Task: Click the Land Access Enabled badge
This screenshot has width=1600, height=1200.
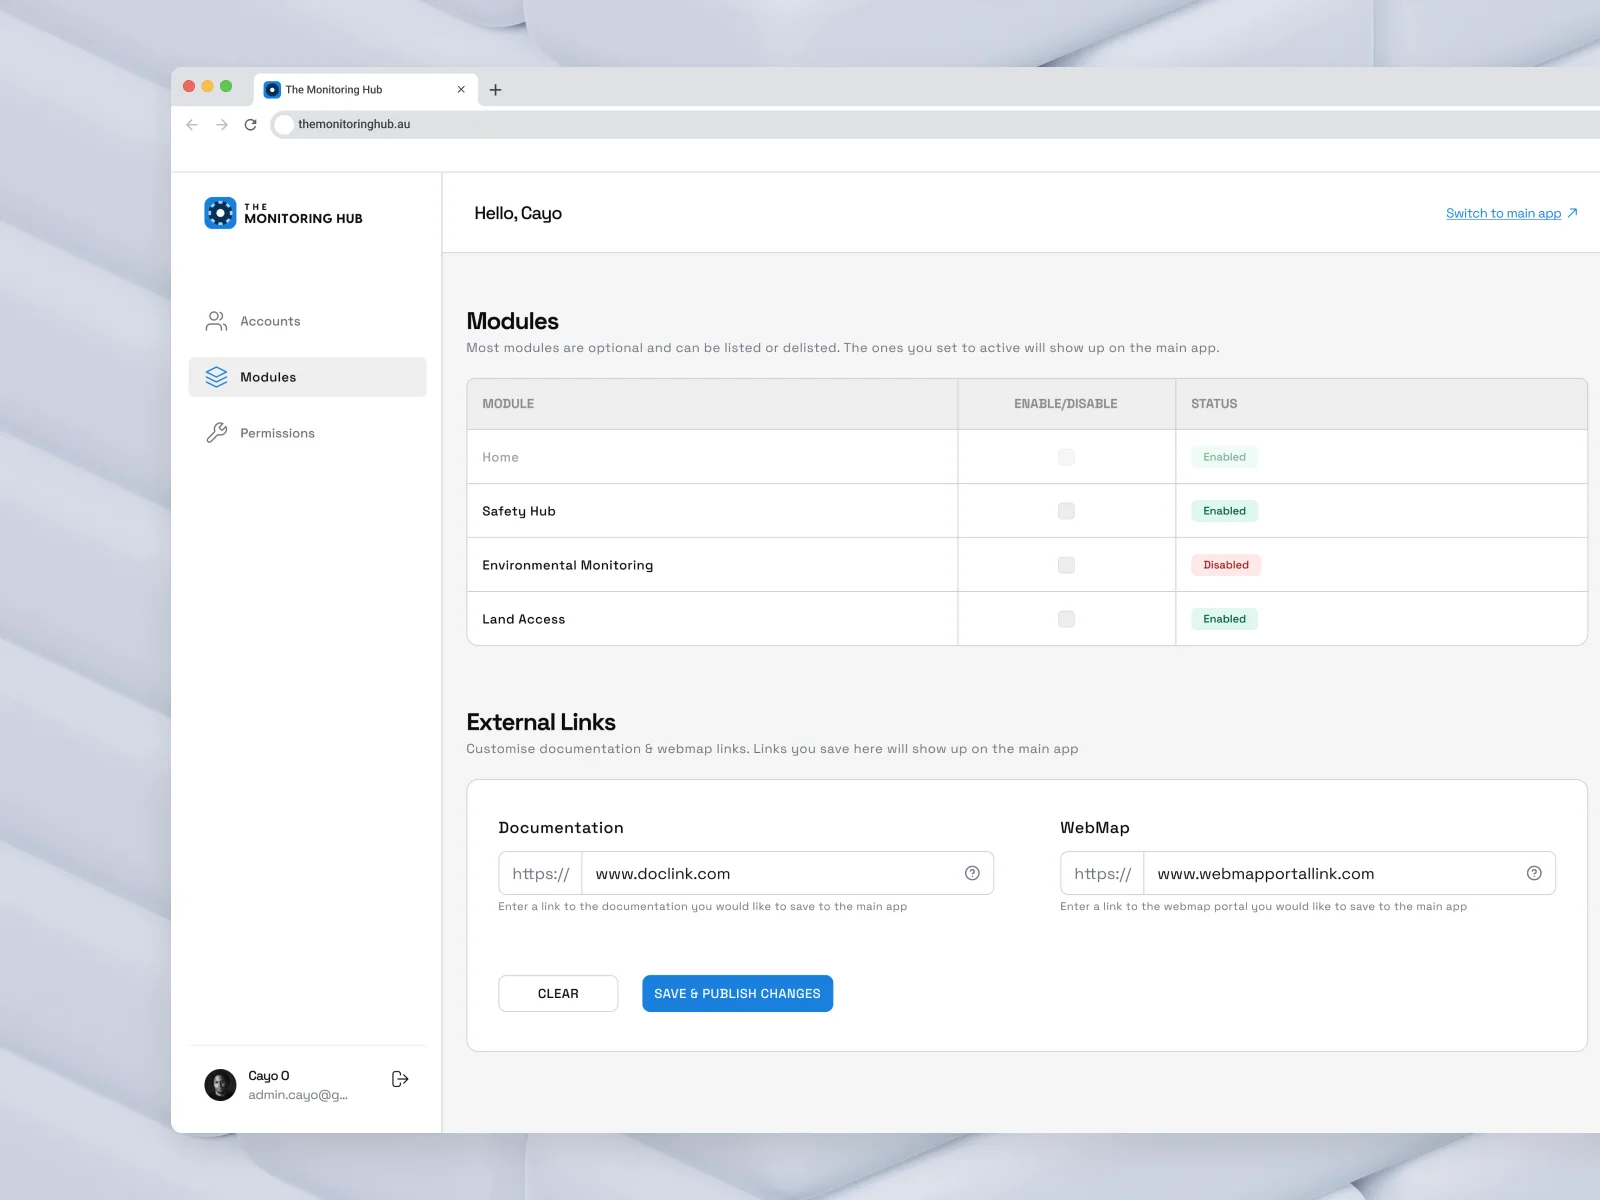Action: (1224, 619)
